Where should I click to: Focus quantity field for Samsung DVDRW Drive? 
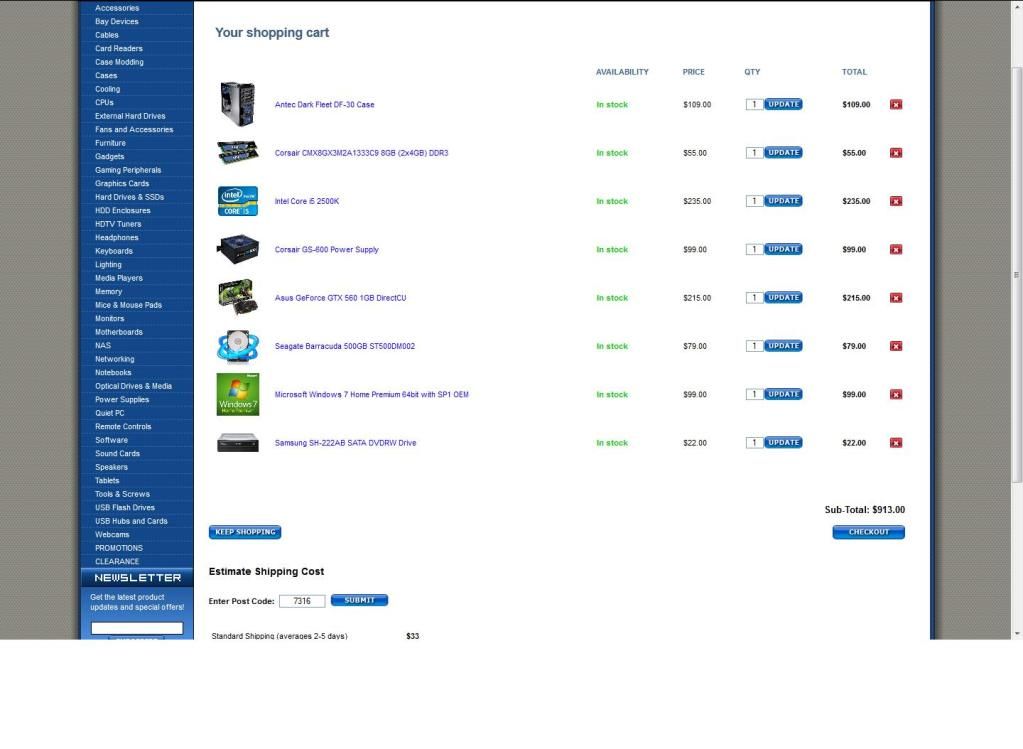pos(754,442)
